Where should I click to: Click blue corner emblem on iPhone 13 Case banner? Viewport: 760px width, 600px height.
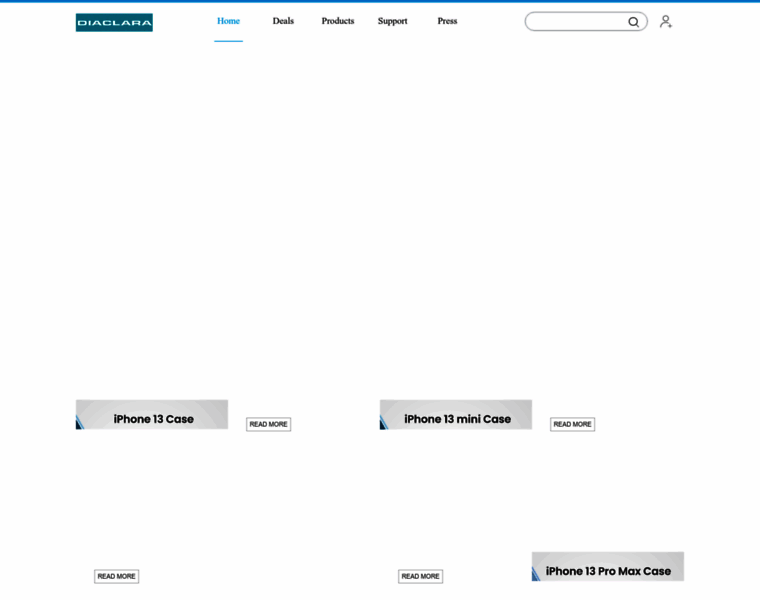click(x=80, y=423)
